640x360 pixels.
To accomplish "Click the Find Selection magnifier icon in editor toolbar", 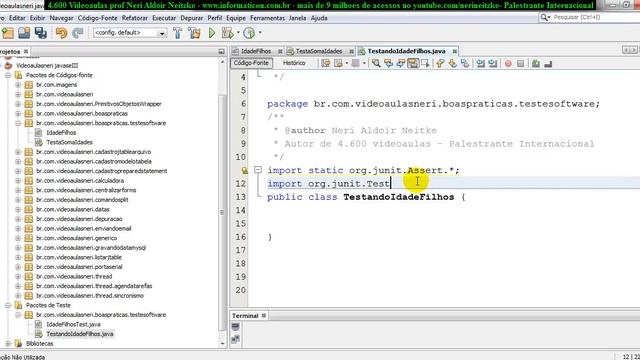I will click(376, 63).
